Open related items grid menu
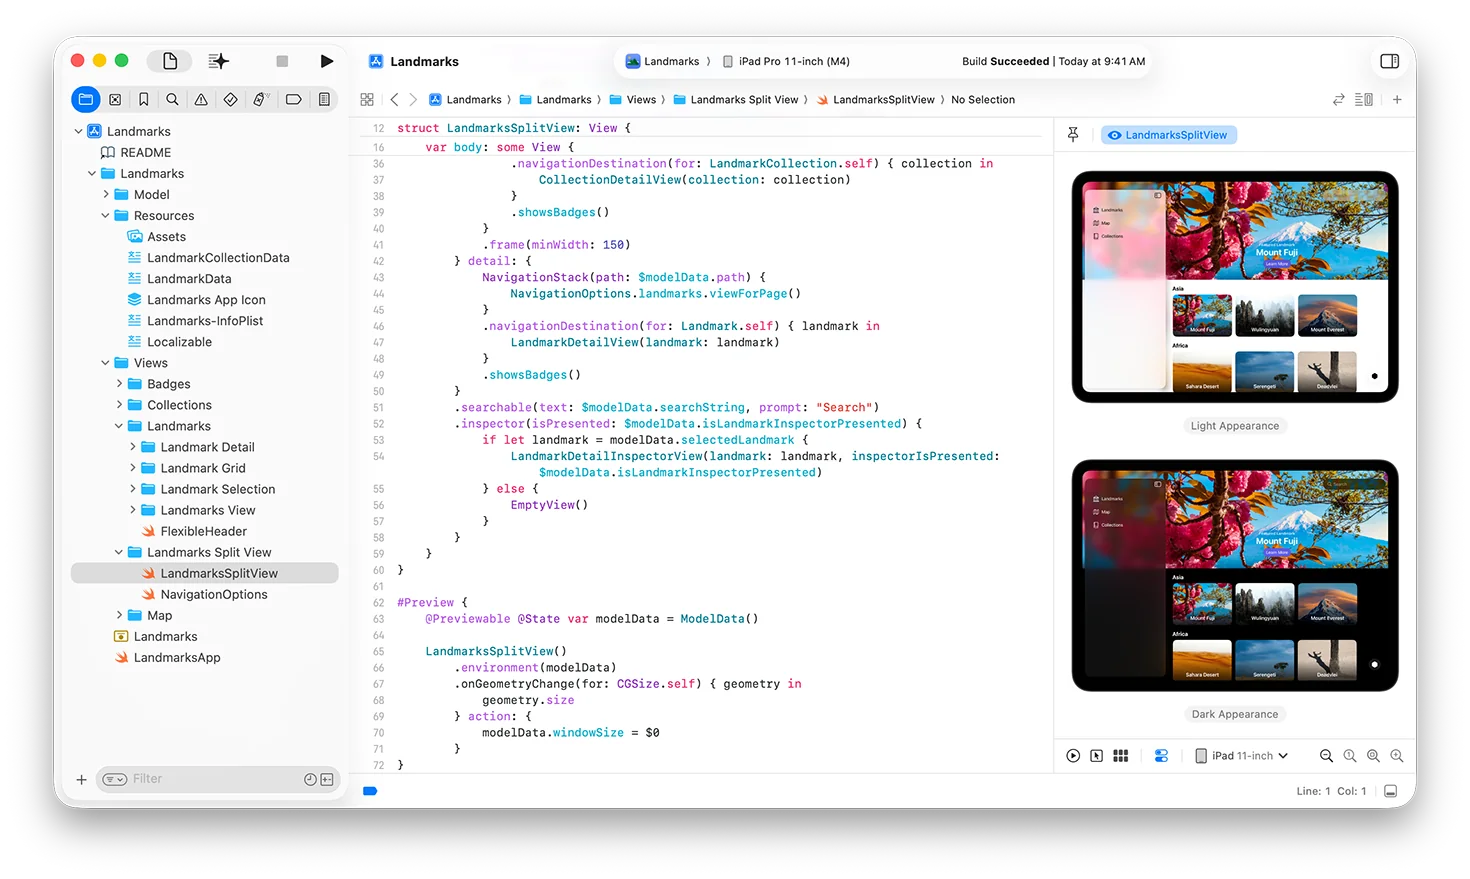Screen dimensions: 1470x879 pyautogui.click(x=367, y=99)
